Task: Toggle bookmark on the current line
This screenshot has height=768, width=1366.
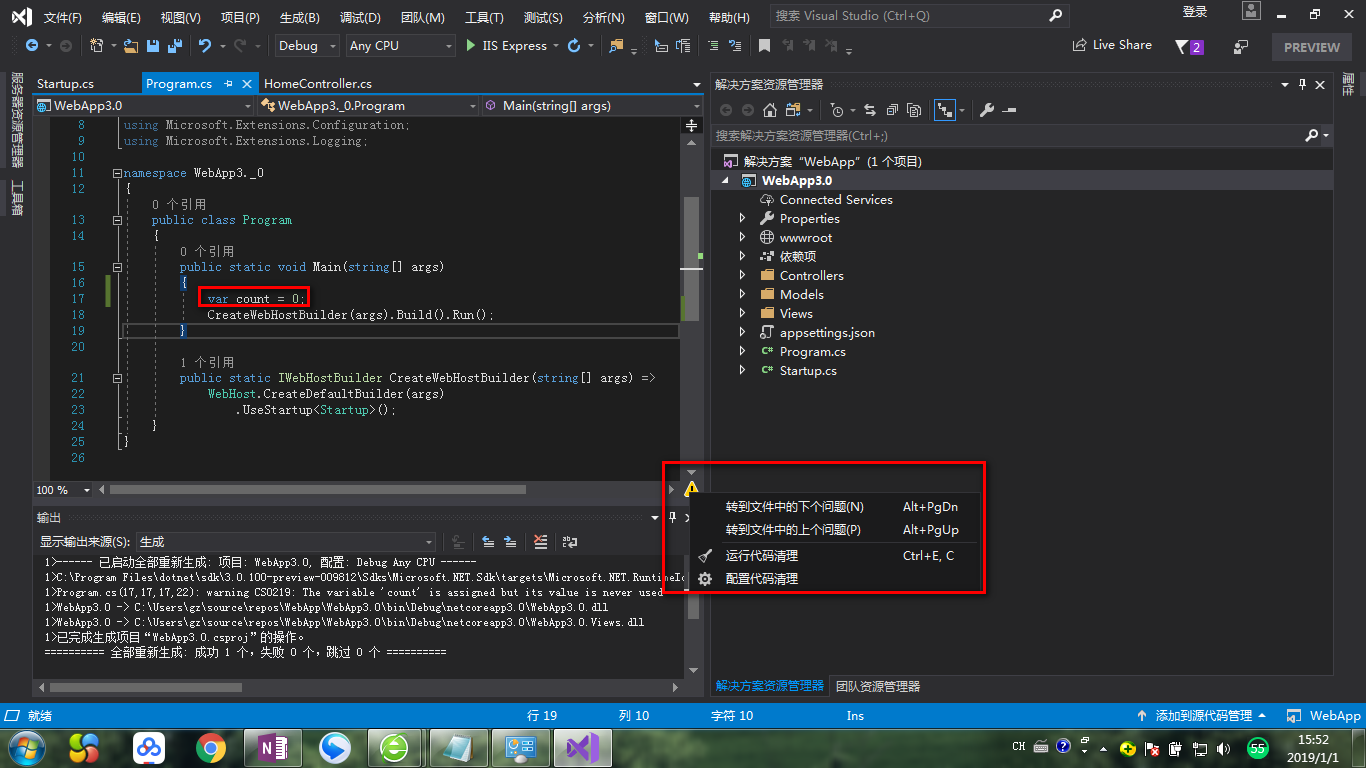Action: [764, 46]
